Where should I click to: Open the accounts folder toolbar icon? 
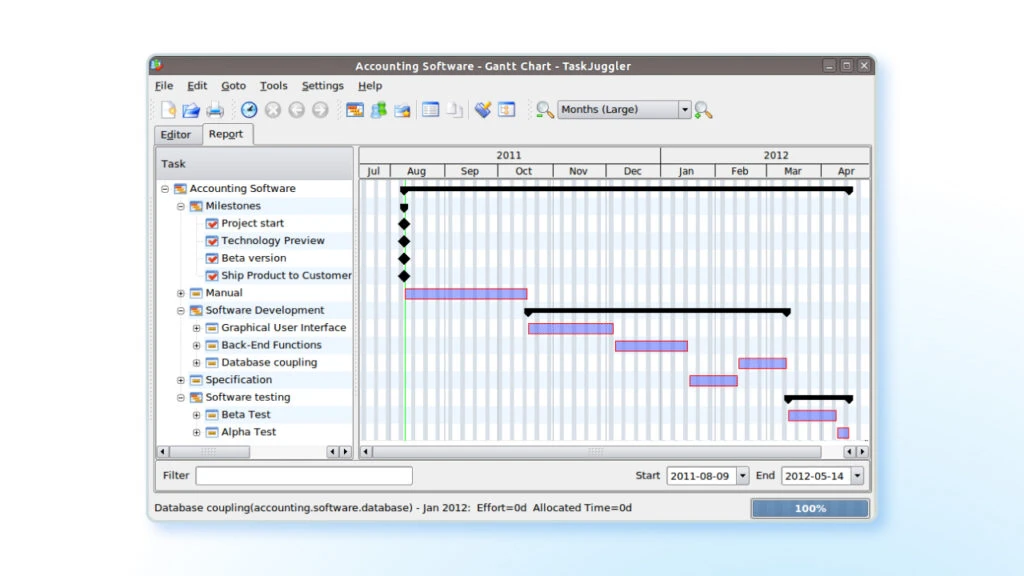pos(402,110)
